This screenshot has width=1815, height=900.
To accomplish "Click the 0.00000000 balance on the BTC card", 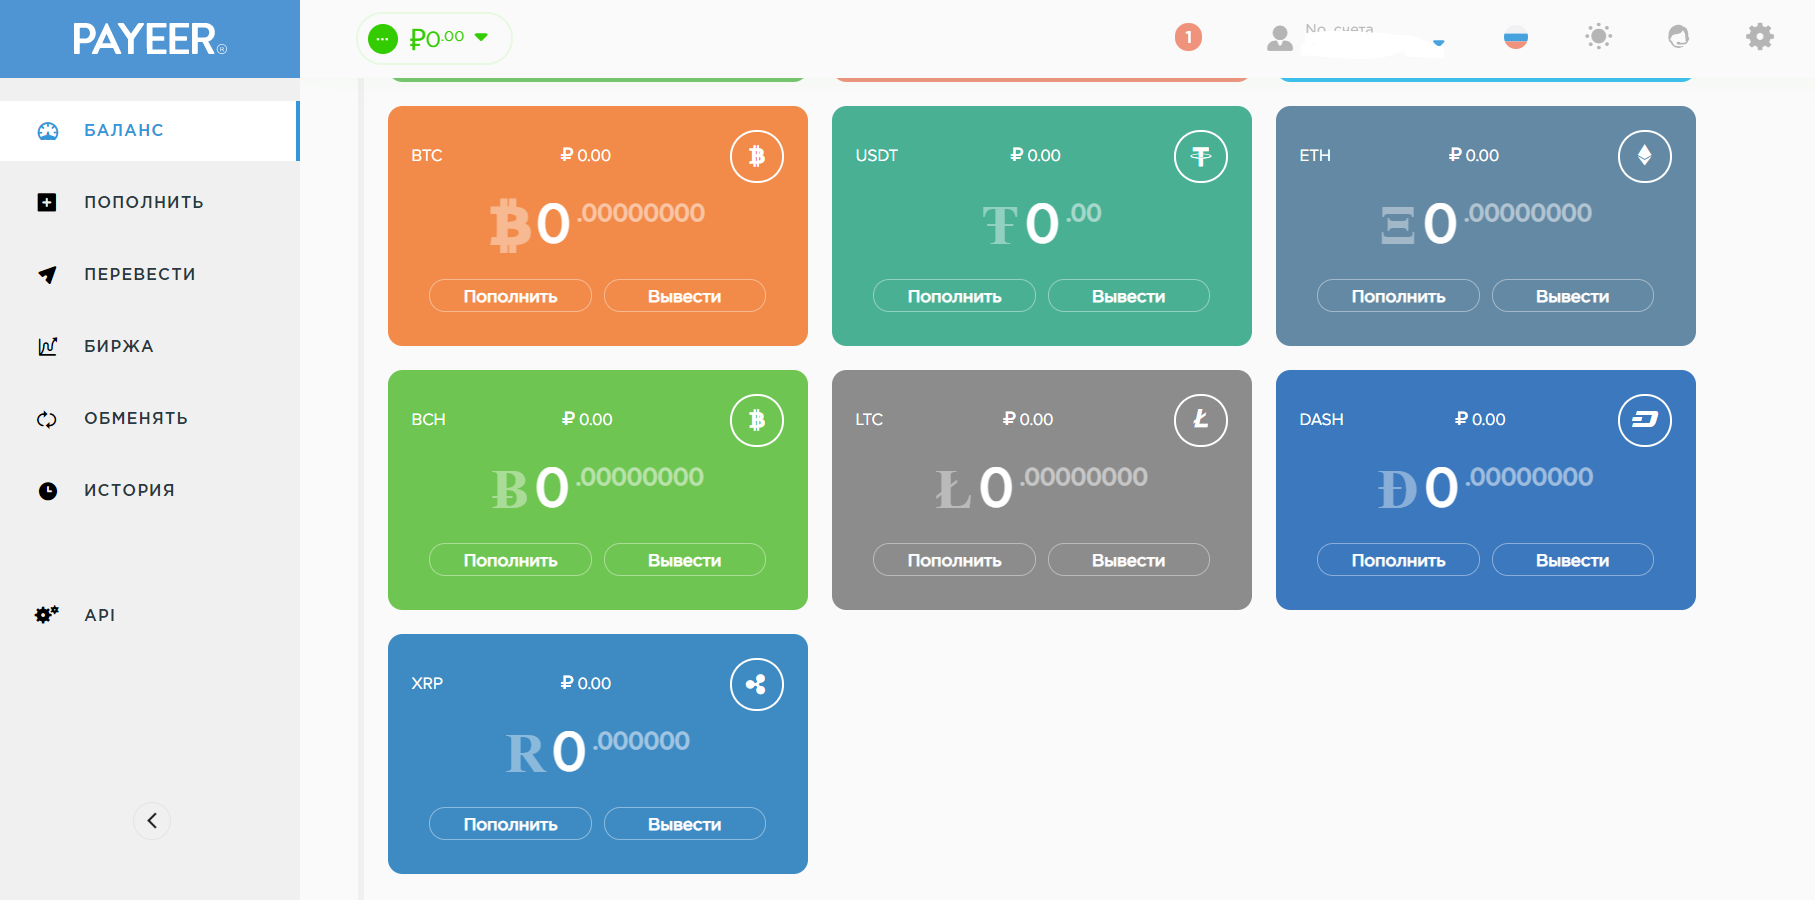I will tap(597, 223).
